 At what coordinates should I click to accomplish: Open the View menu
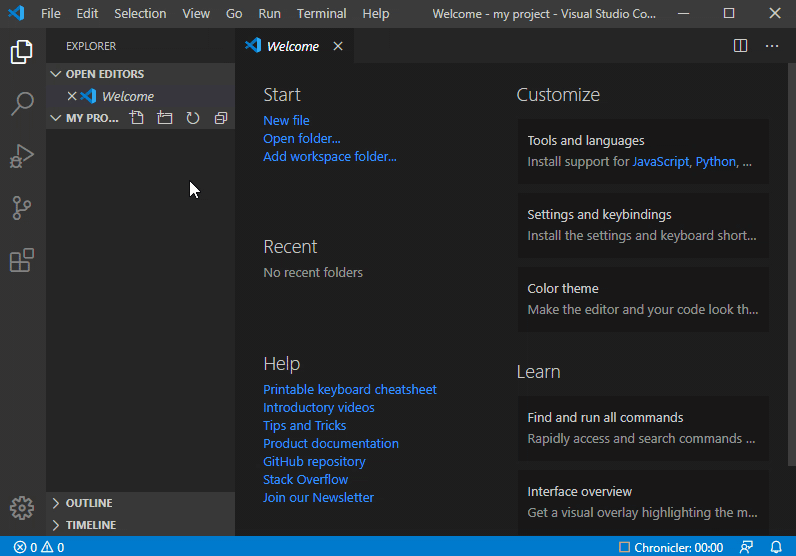coord(196,14)
